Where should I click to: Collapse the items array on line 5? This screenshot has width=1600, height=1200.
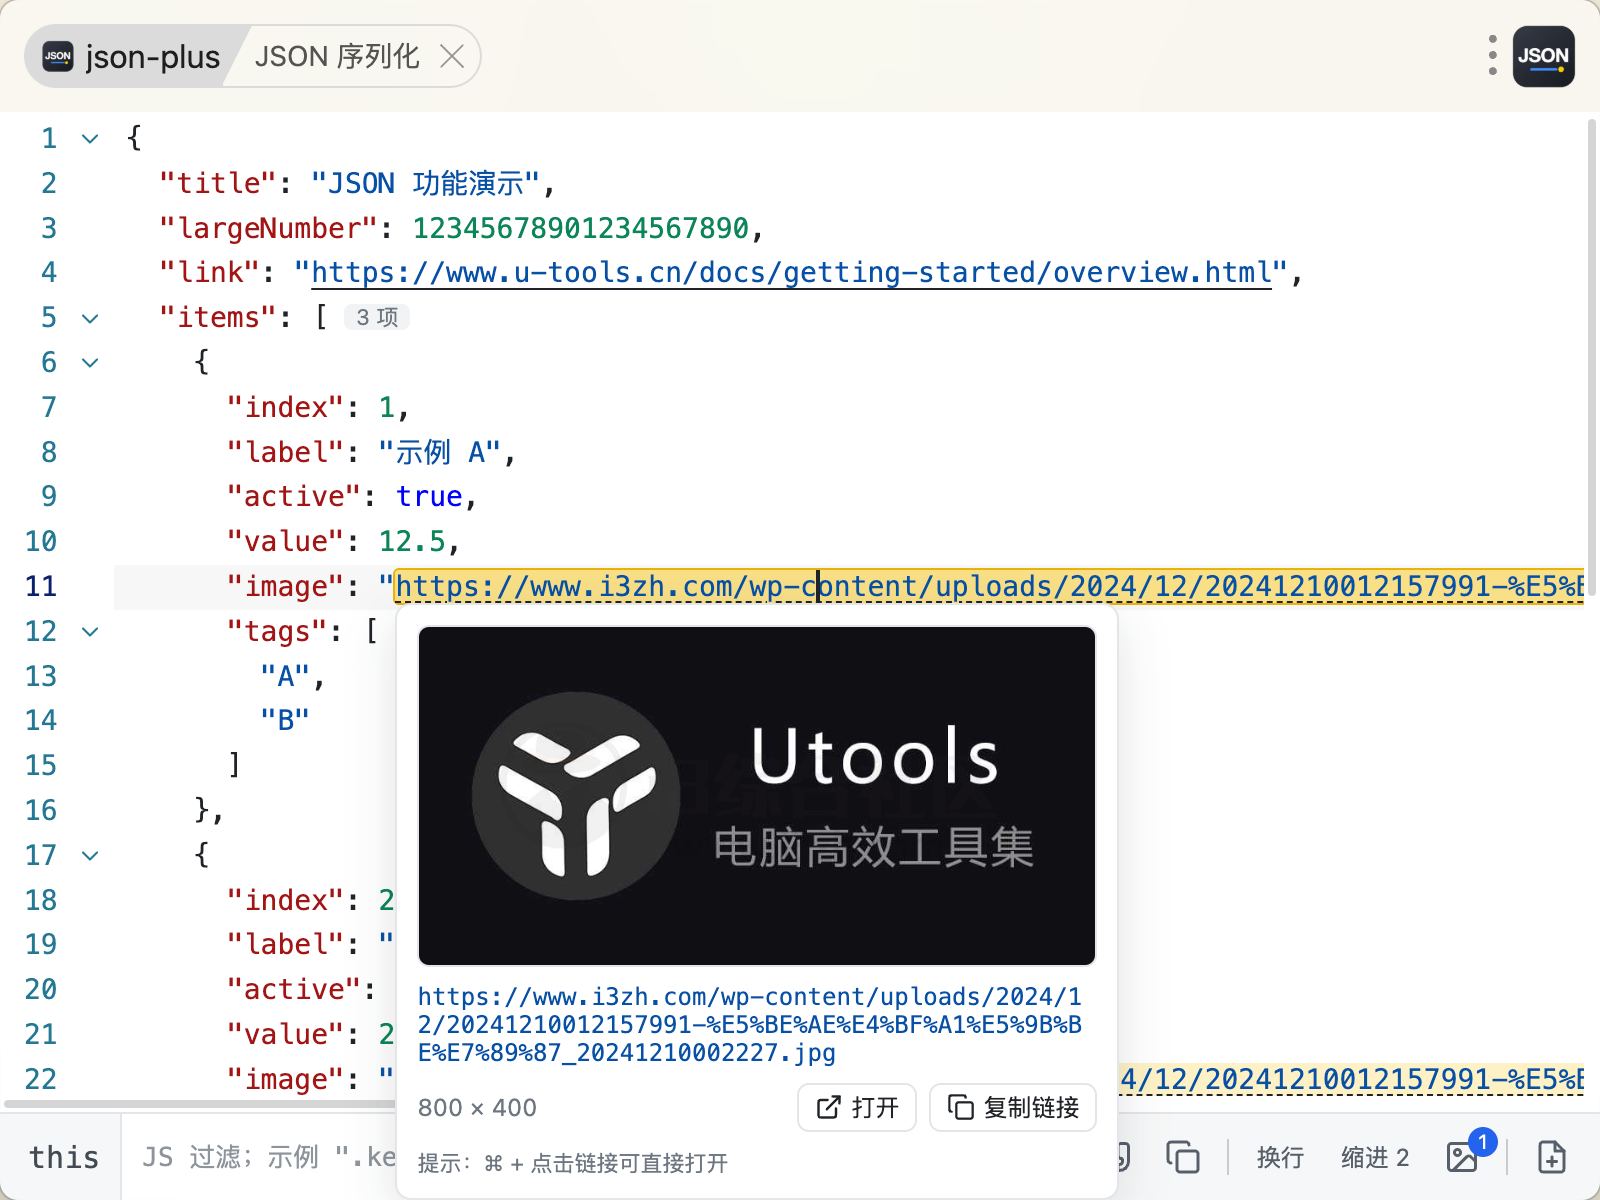tap(90, 318)
